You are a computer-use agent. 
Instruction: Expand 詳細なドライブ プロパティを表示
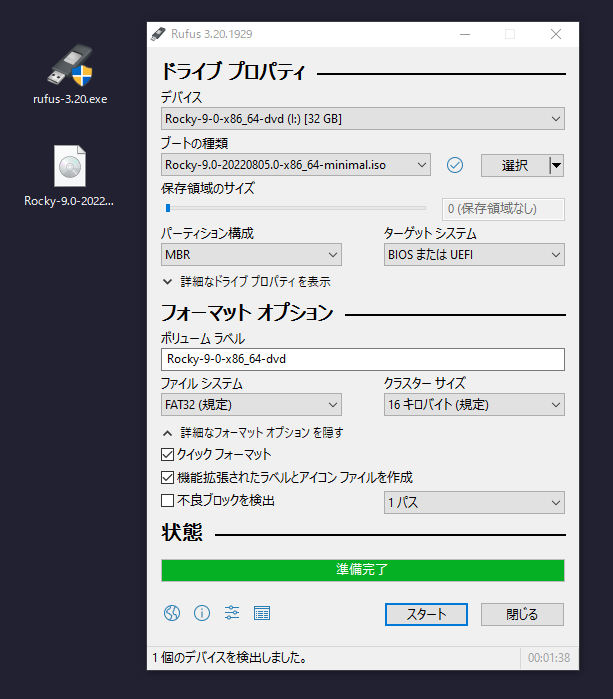tap(247, 282)
